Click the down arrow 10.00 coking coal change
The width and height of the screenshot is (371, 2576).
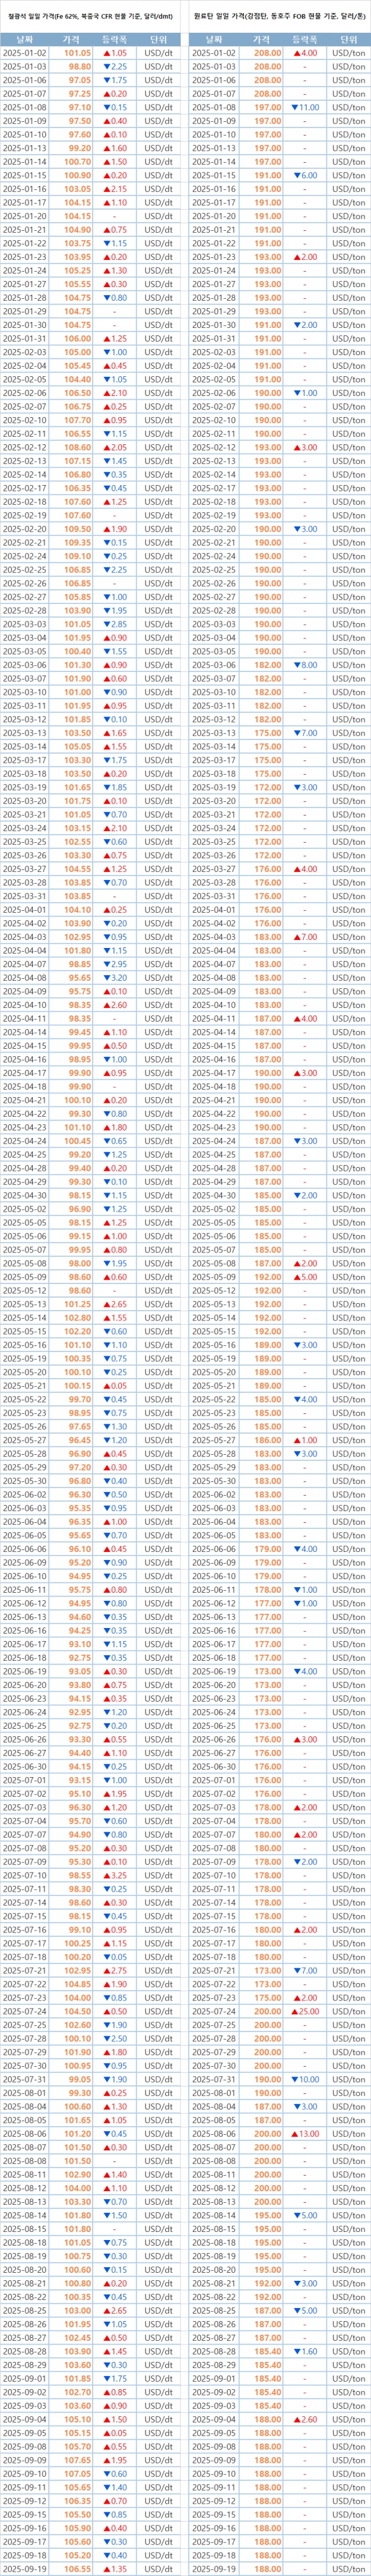[304, 2078]
